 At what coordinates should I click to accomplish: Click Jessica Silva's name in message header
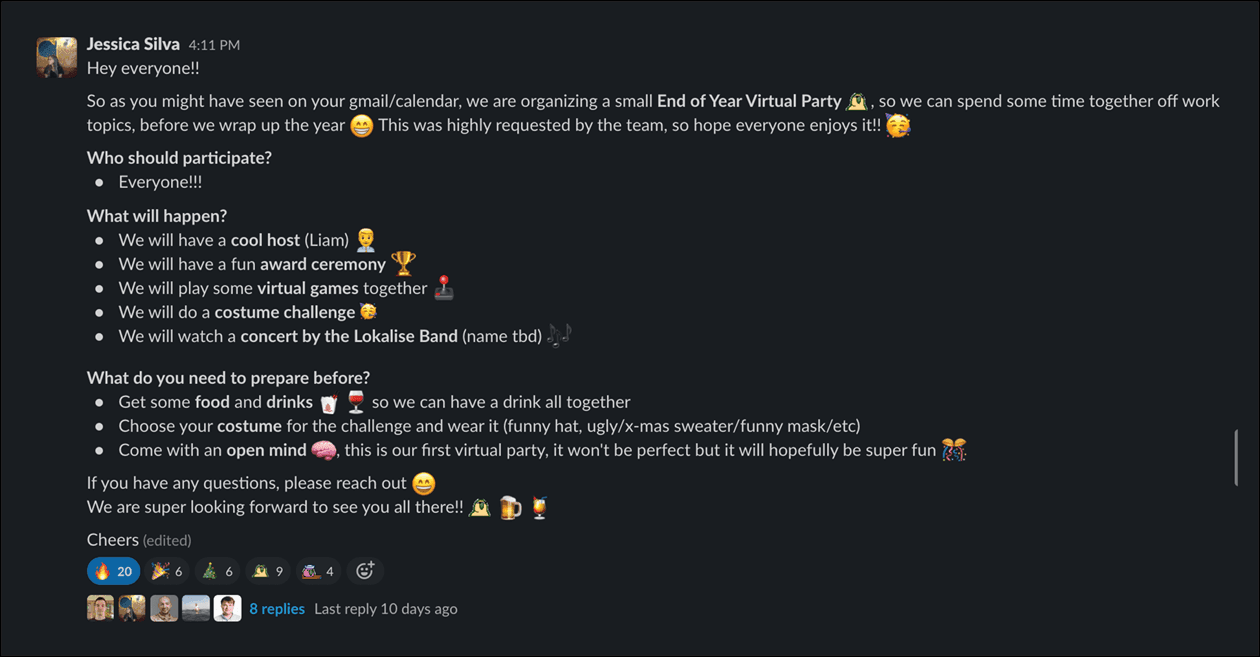tap(133, 44)
